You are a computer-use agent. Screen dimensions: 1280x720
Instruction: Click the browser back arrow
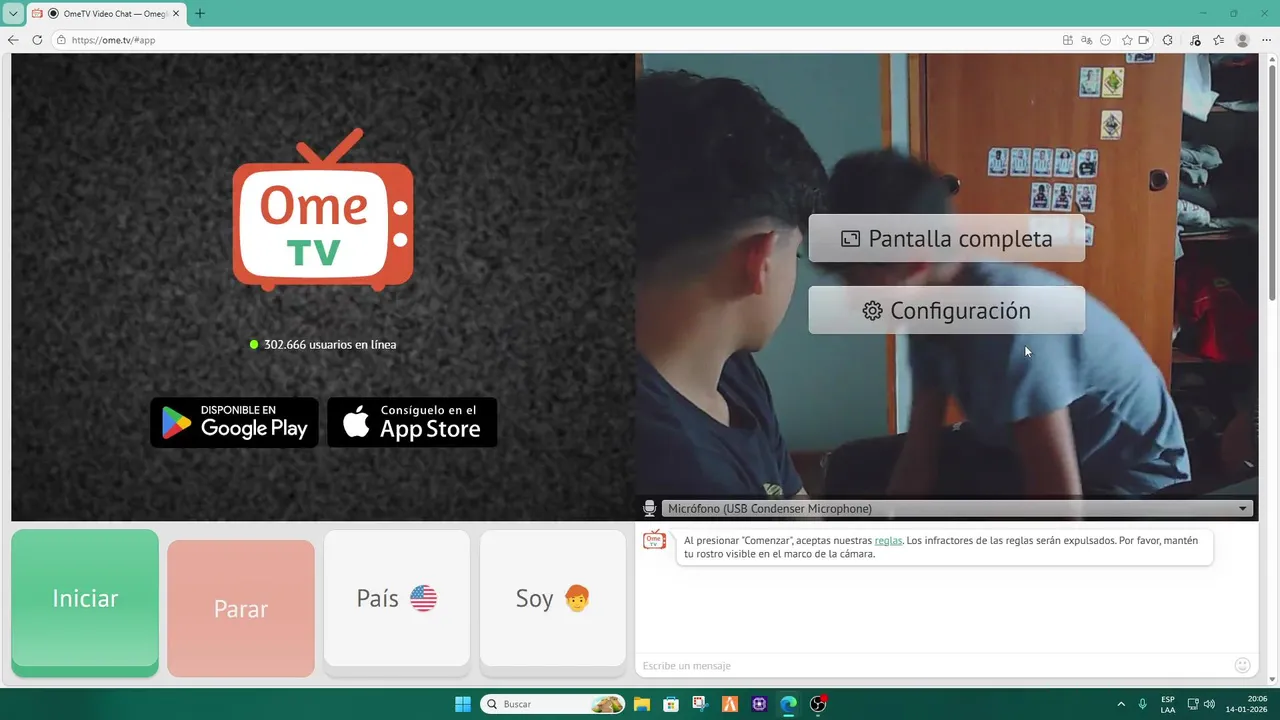[13, 40]
